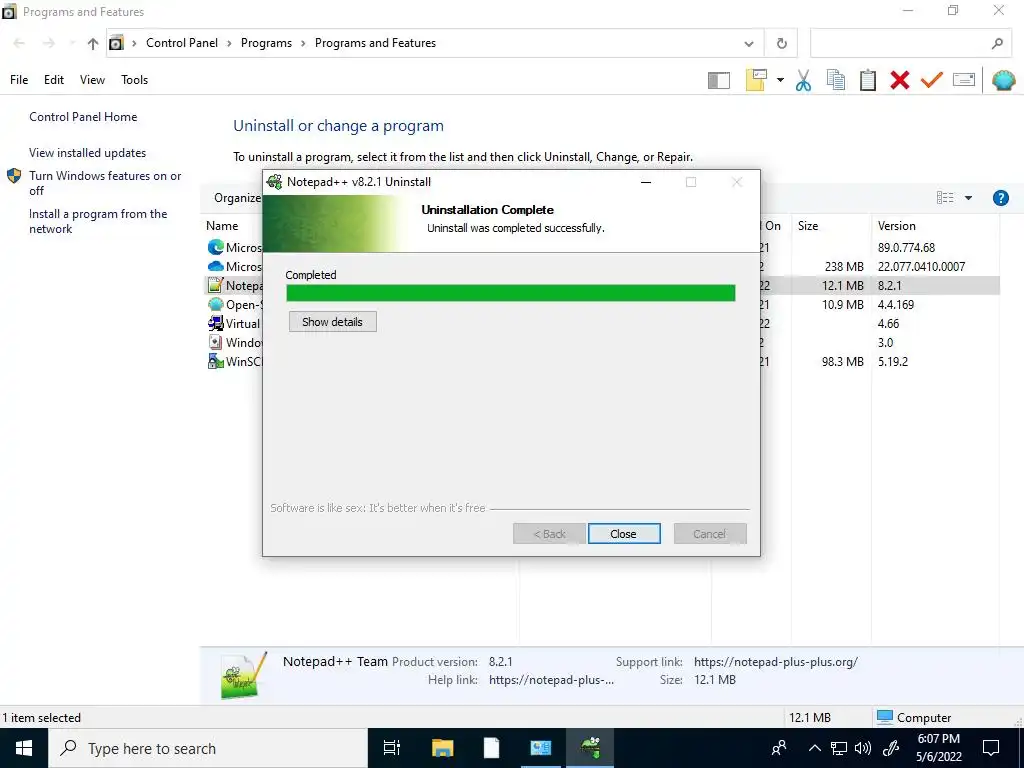Select the Virtual program row icon
This screenshot has height=768, width=1024.
[216, 323]
